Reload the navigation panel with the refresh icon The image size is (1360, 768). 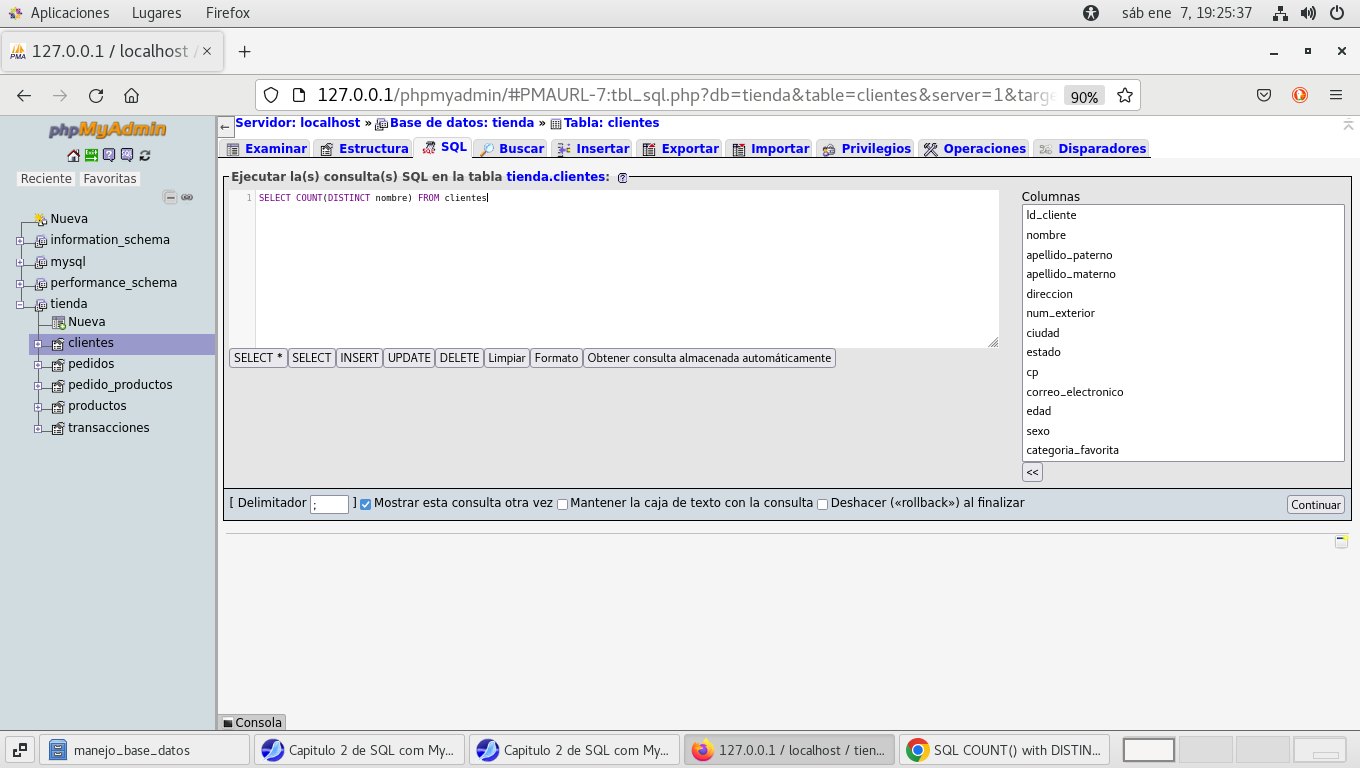(145, 155)
